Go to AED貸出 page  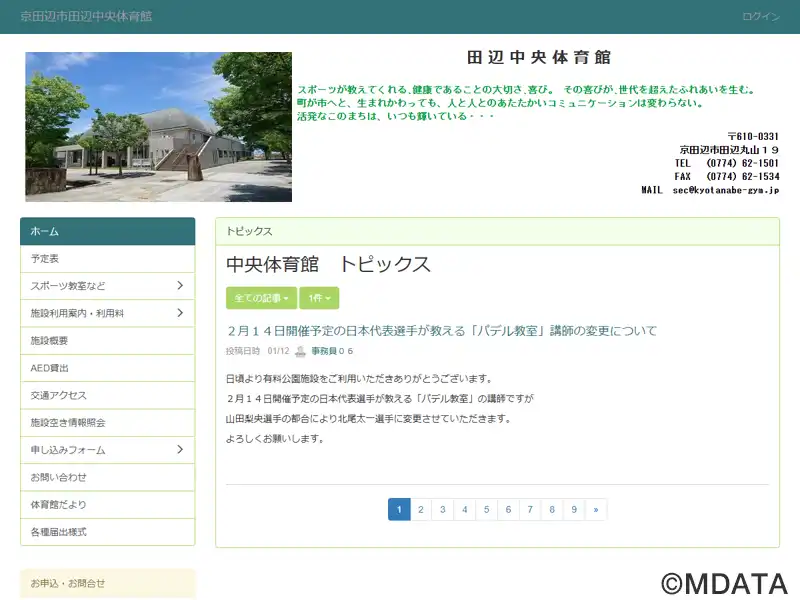point(107,368)
